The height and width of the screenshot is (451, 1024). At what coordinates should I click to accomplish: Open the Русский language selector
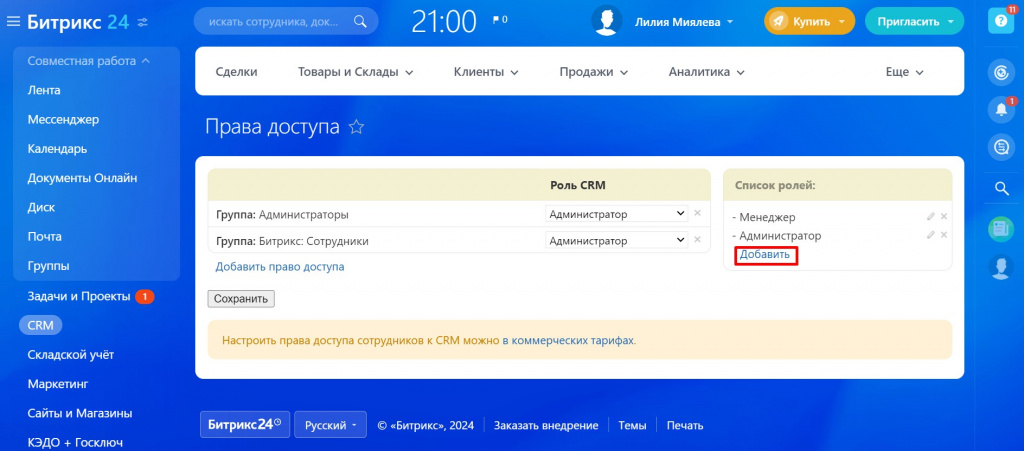330,425
